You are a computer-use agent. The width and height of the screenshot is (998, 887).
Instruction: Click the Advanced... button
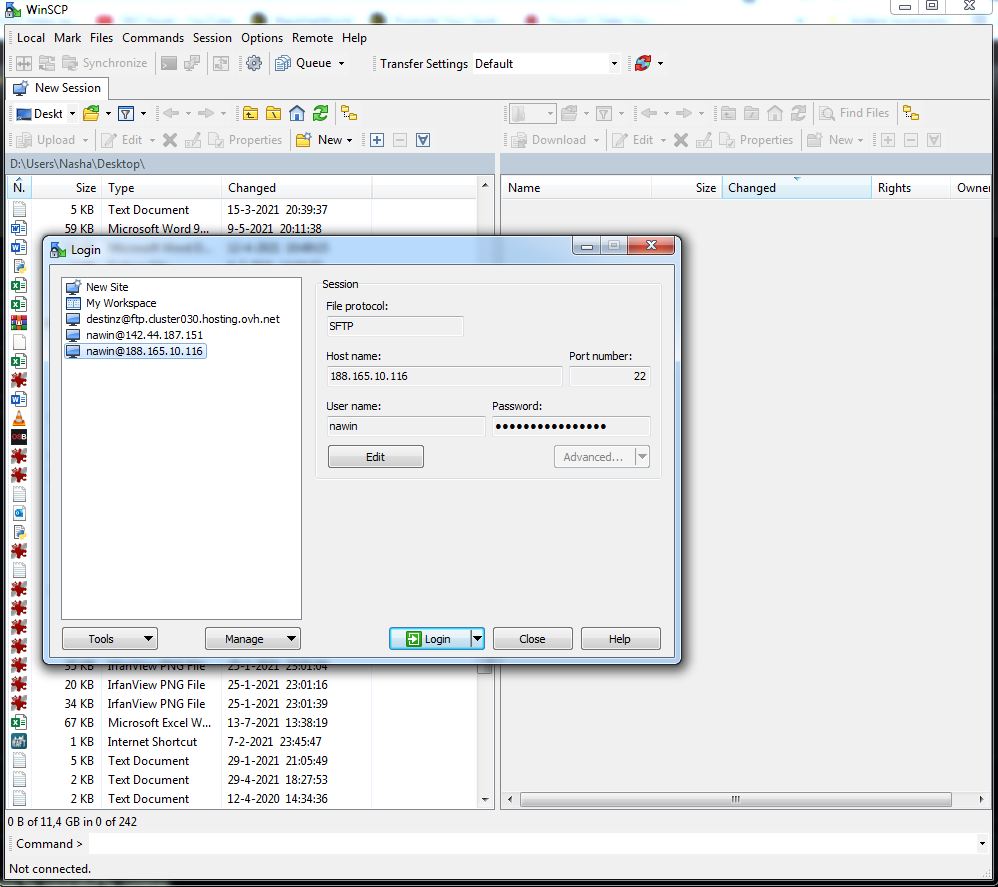[x=593, y=457]
